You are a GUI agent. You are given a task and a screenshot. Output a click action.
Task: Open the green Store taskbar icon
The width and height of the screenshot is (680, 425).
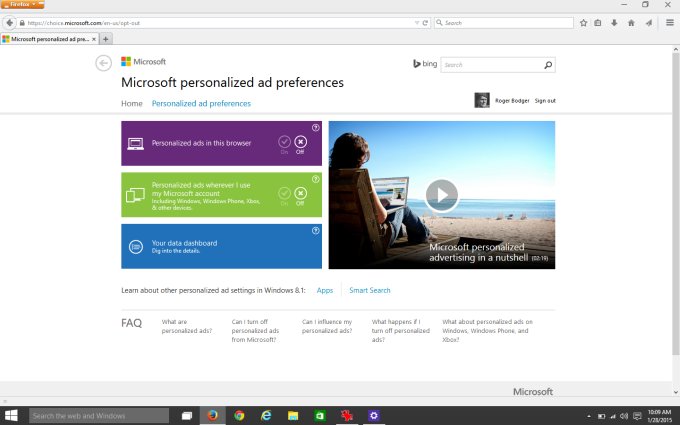(x=320, y=415)
